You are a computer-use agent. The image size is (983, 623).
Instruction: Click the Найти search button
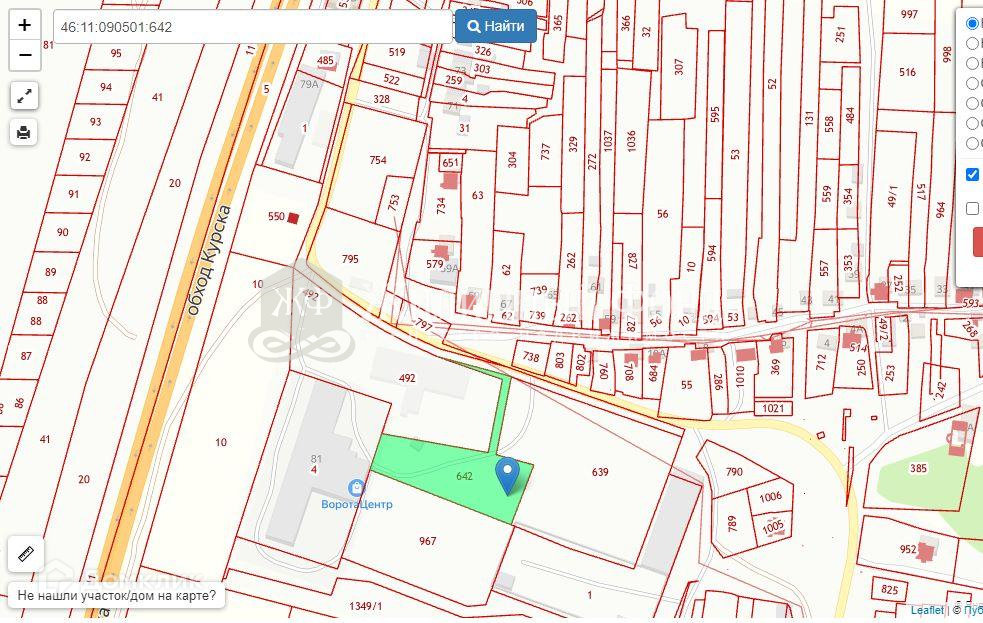point(495,26)
